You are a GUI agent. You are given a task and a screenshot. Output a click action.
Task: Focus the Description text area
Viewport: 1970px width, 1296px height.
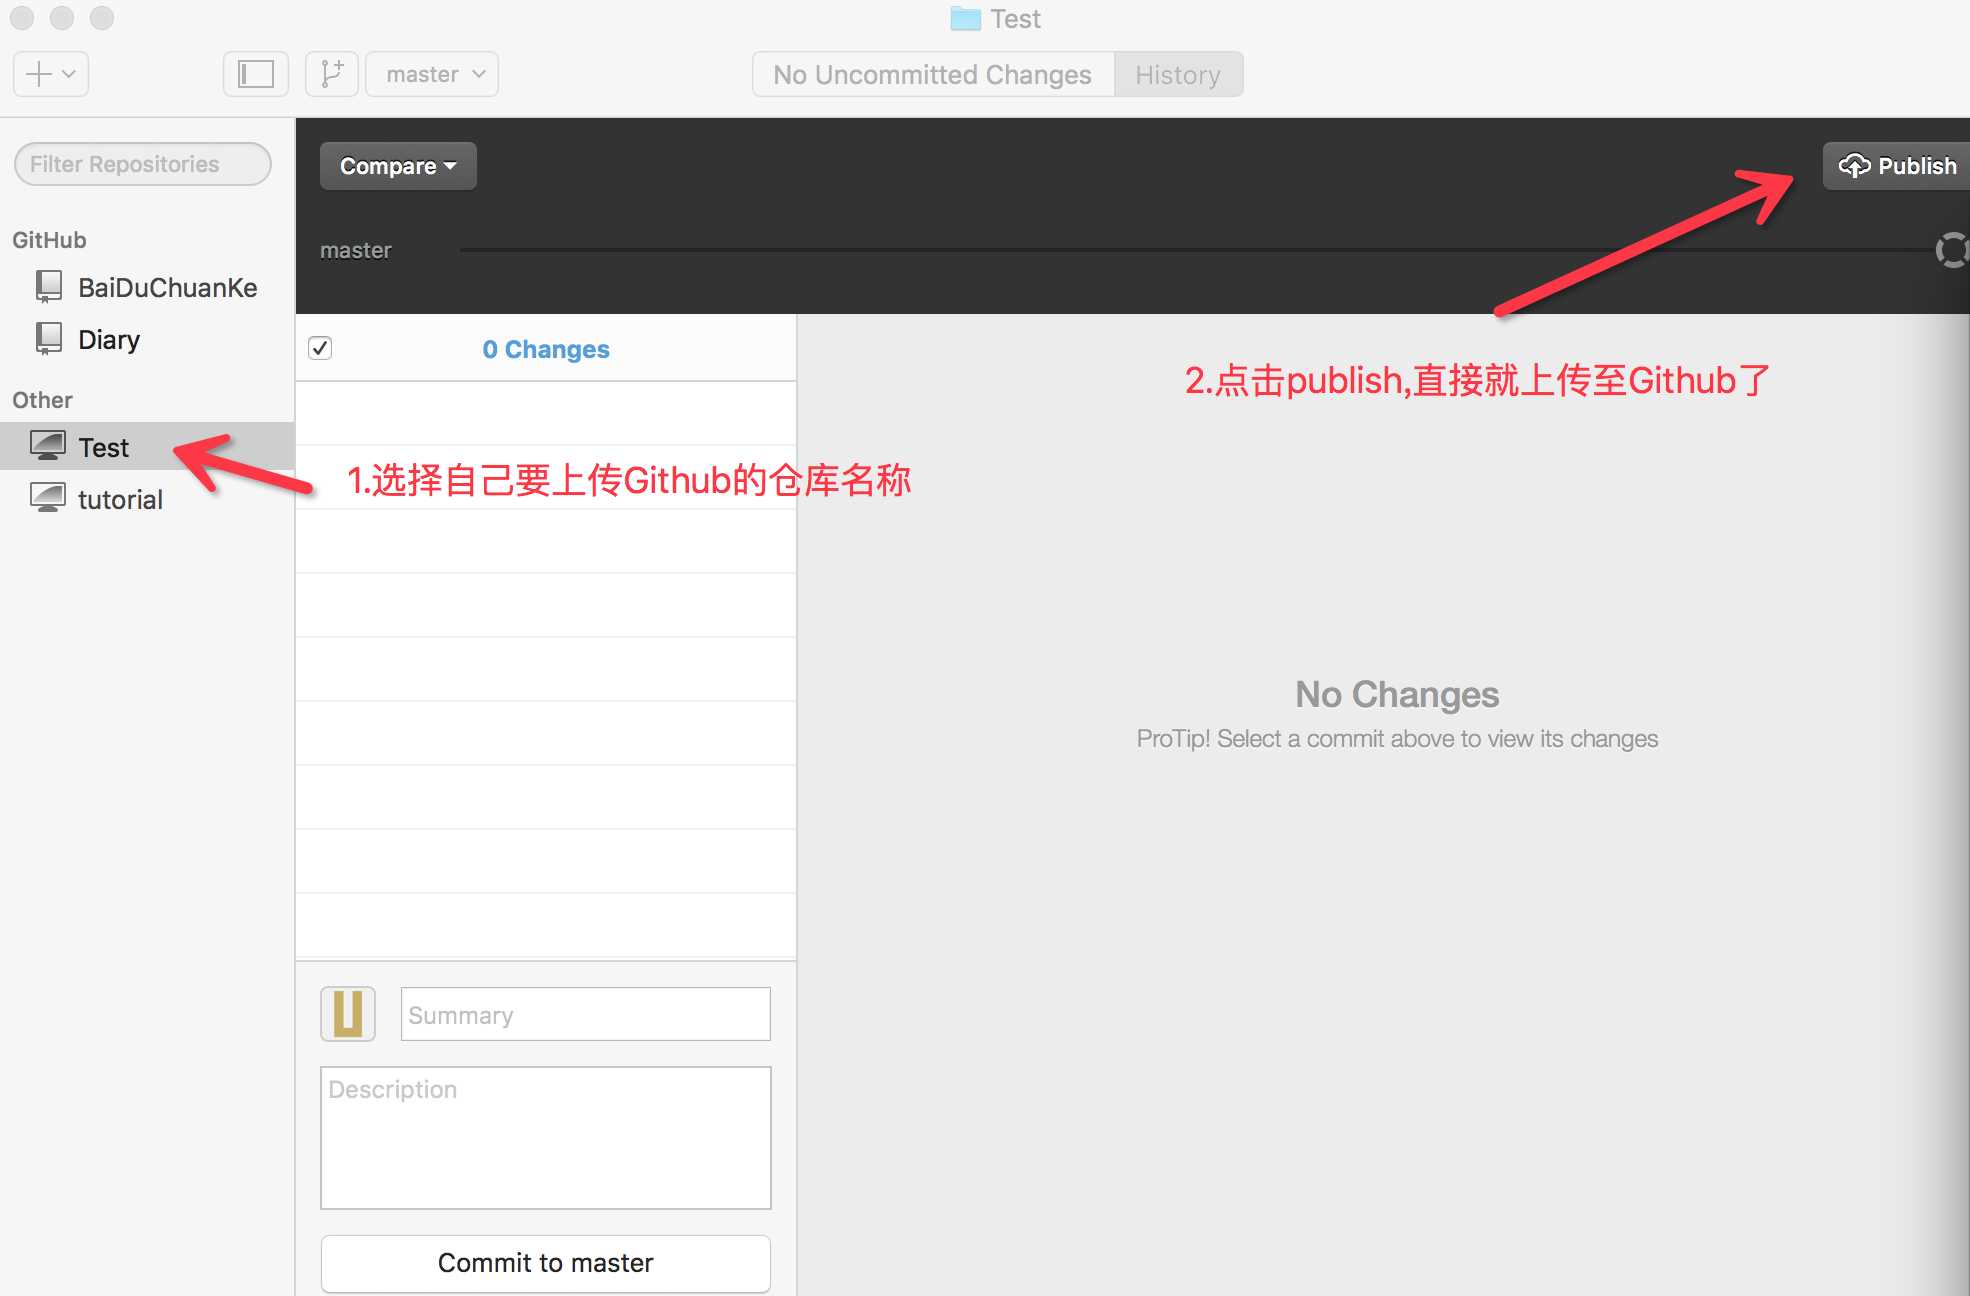546,1138
